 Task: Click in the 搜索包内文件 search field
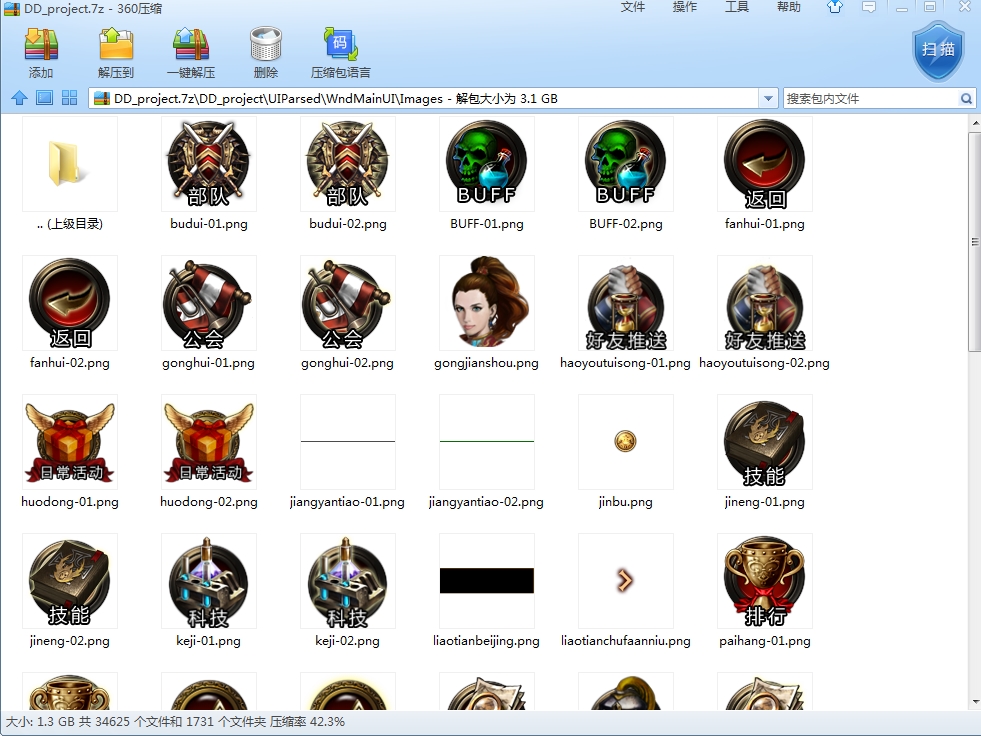pyautogui.click(x=868, y=99)
